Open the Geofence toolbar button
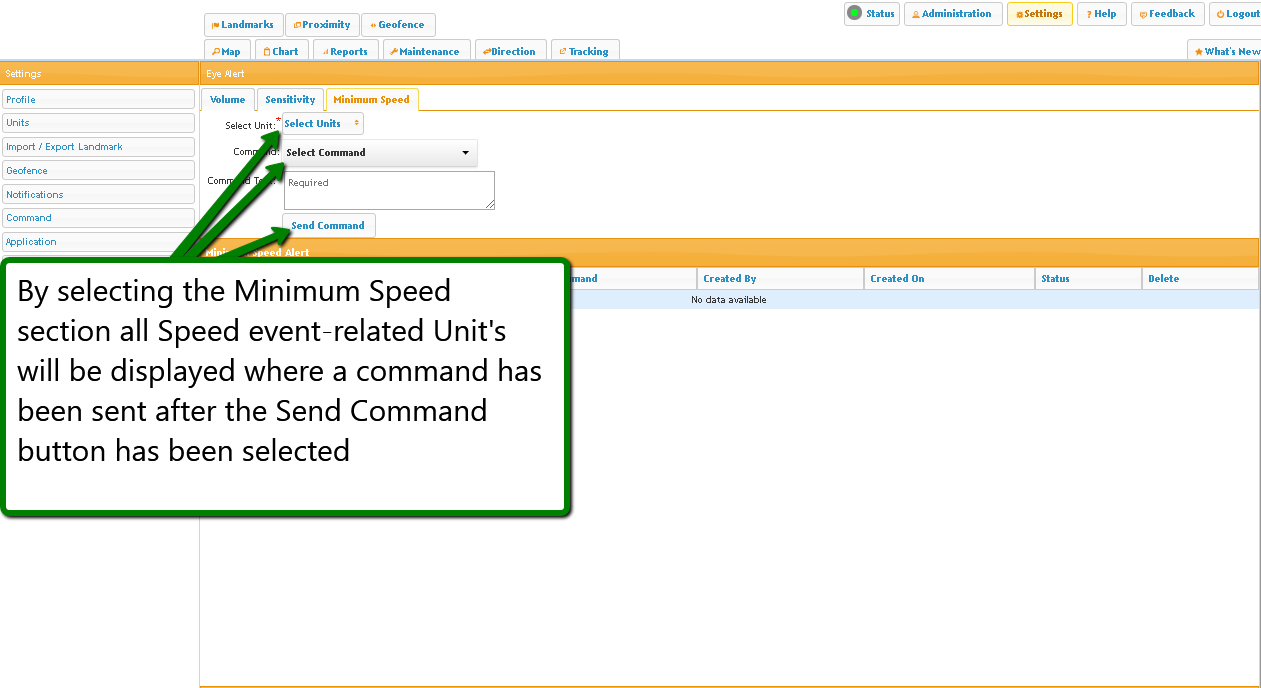 [x=398, y=25]
